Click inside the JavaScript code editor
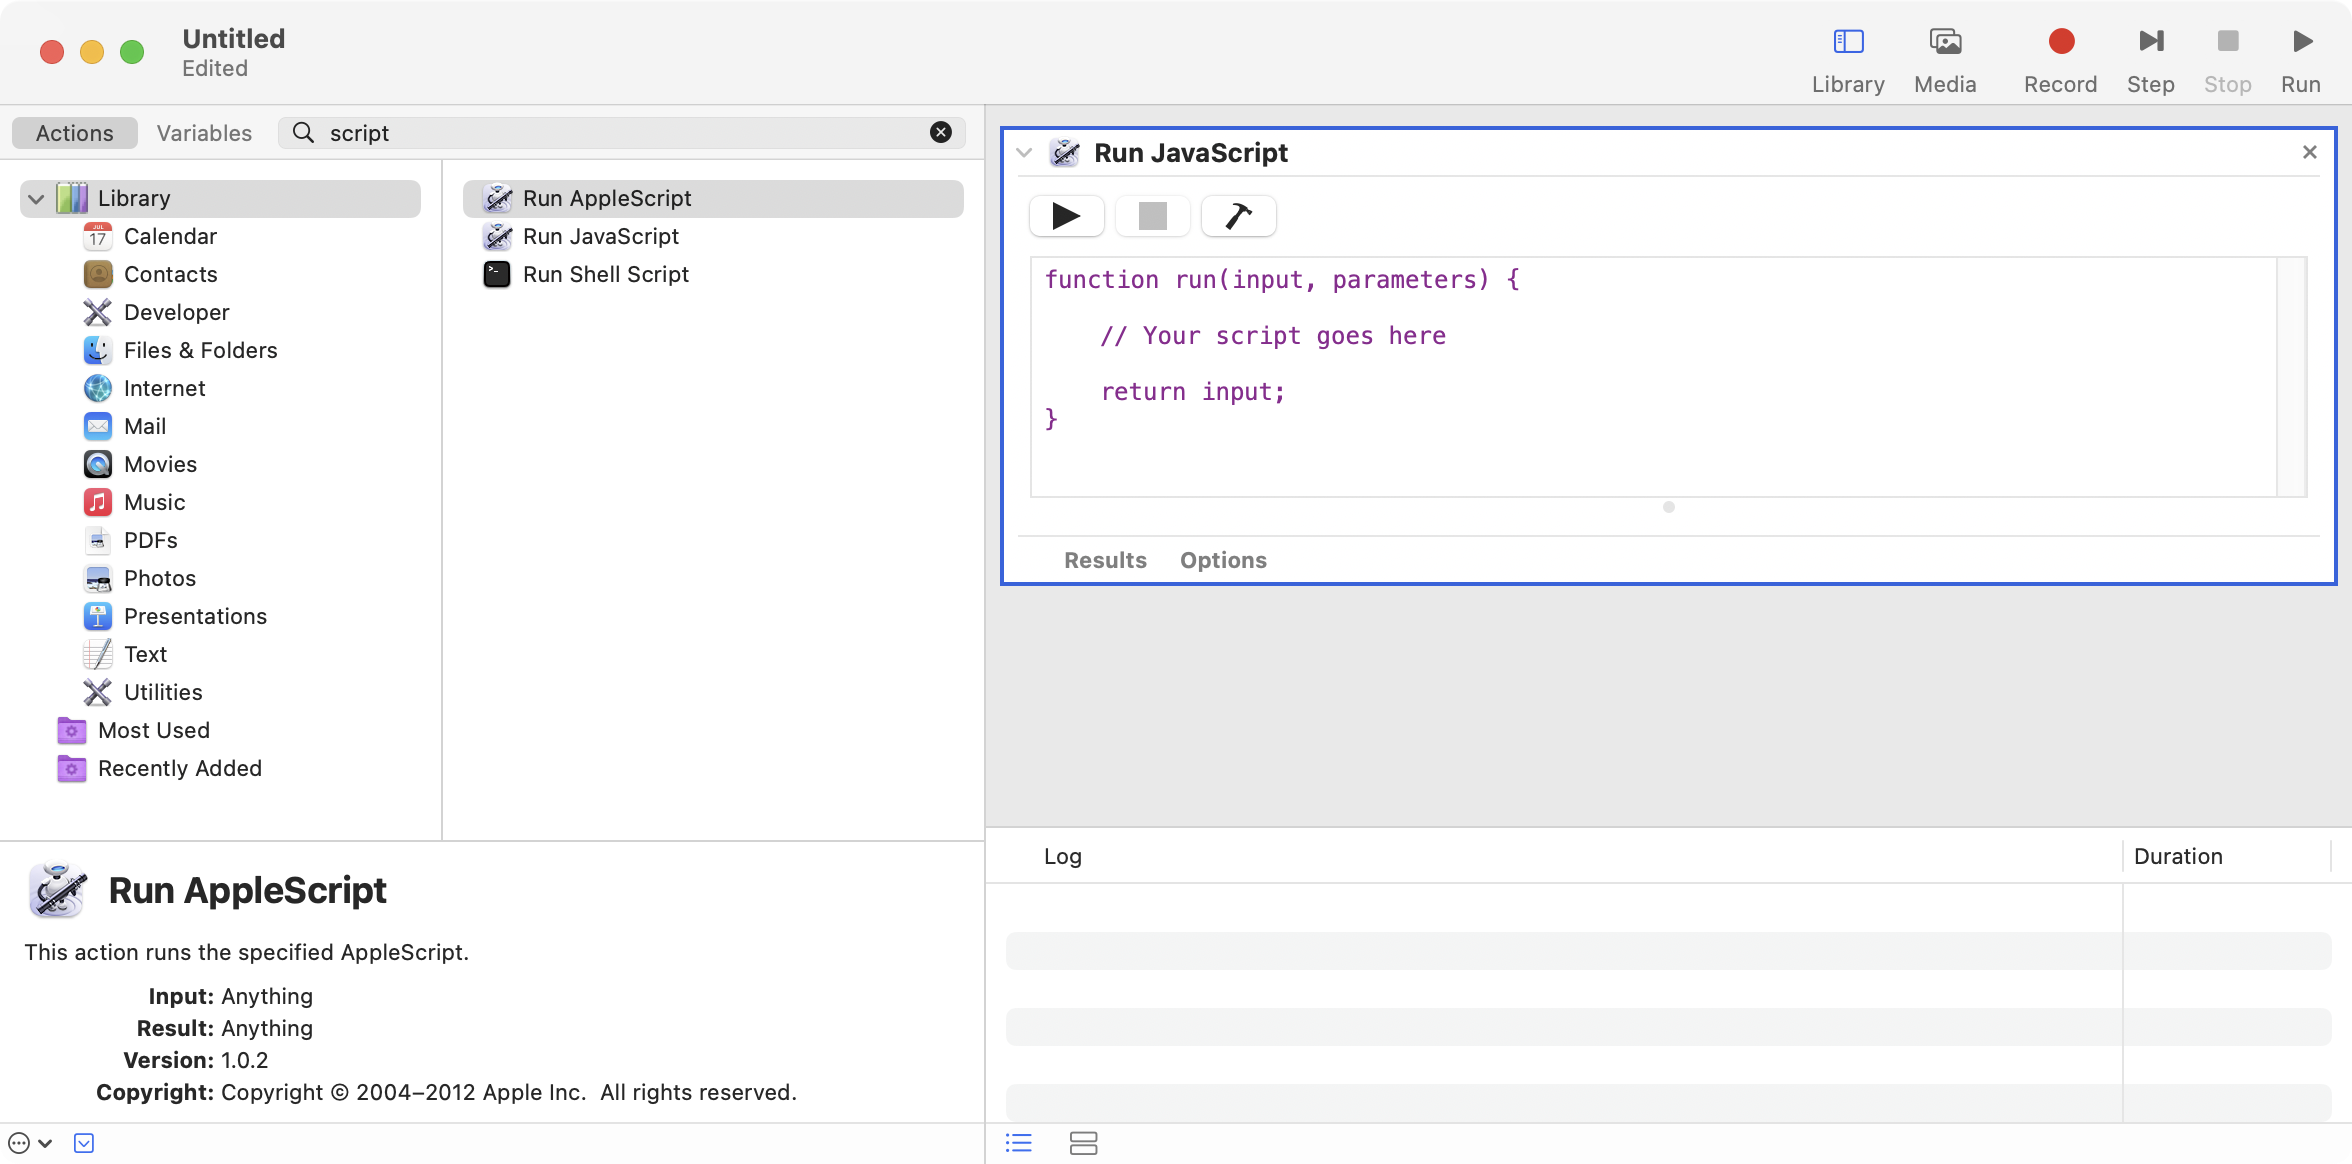2352x1164 pixels. point(1653,376)
